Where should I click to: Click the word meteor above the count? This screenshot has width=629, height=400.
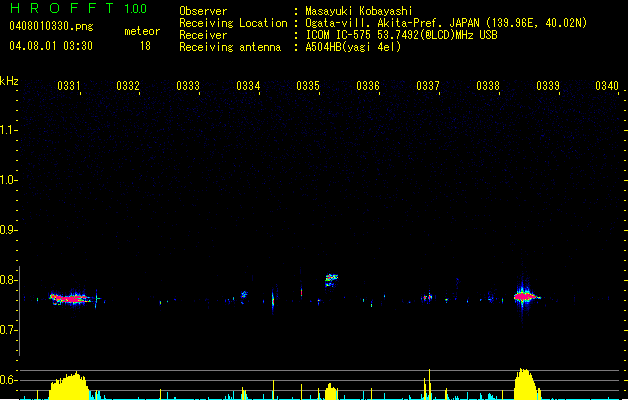tap(142, 31)
